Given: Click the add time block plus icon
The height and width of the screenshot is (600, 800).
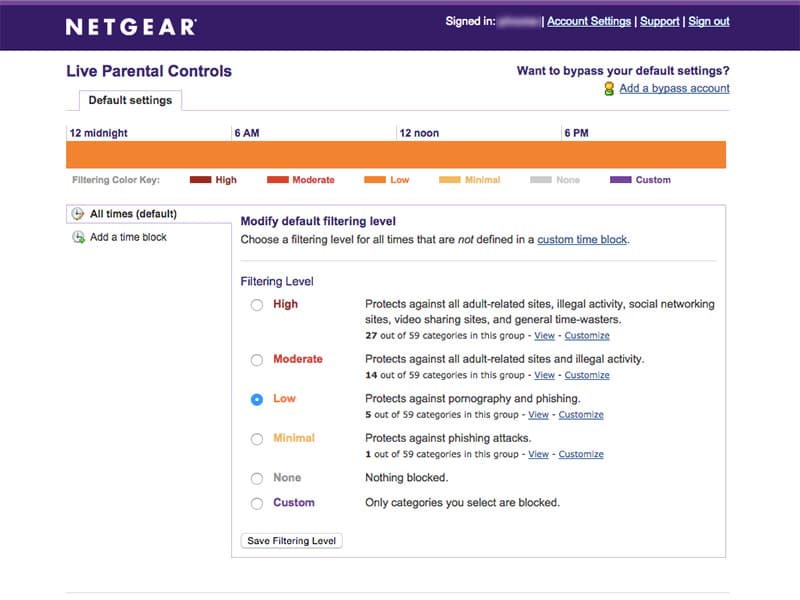Looking at the screenshot, I should point(78,238).
